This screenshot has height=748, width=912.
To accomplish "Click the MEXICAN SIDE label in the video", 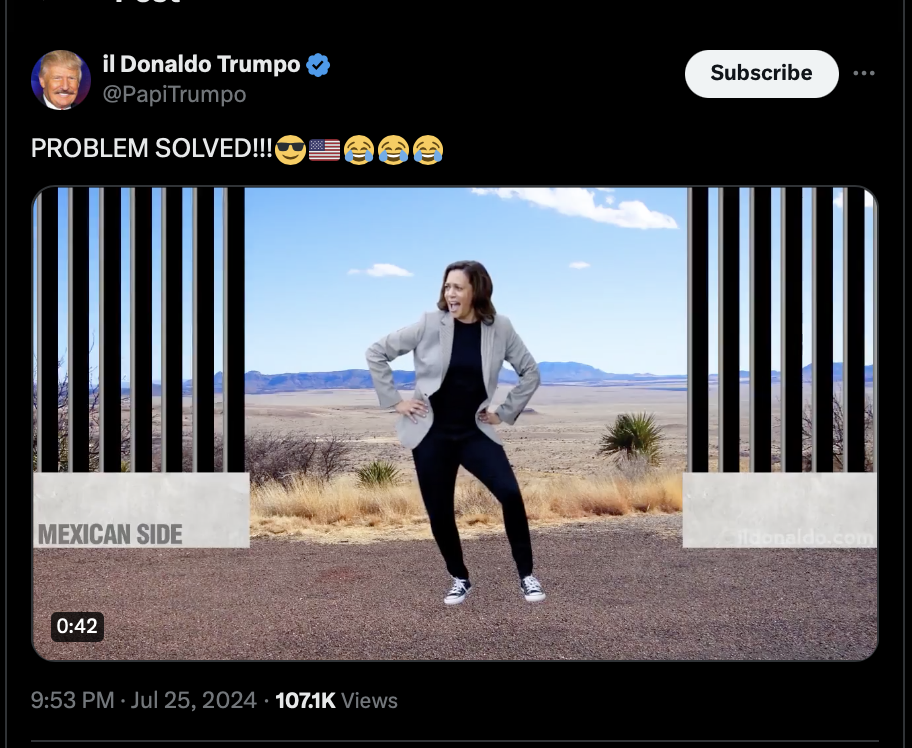I will [x=111, y=534].
